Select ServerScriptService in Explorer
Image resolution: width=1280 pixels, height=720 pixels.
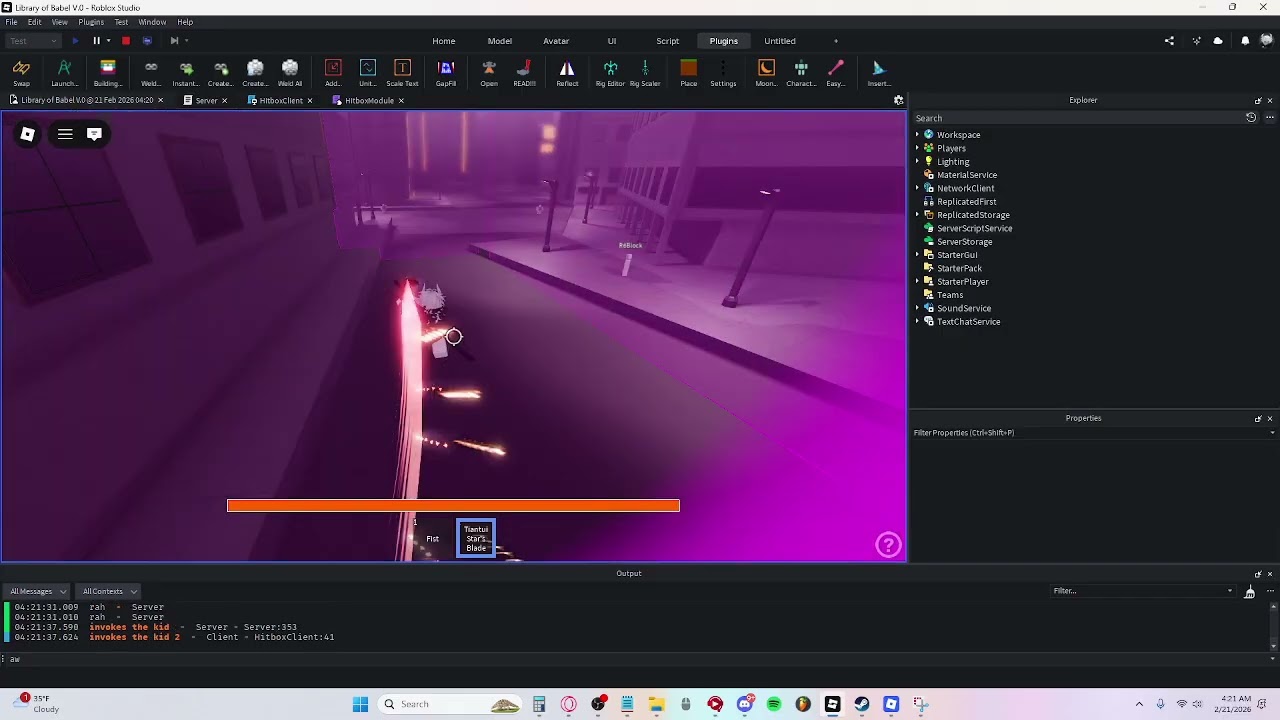tap(974, 228)
